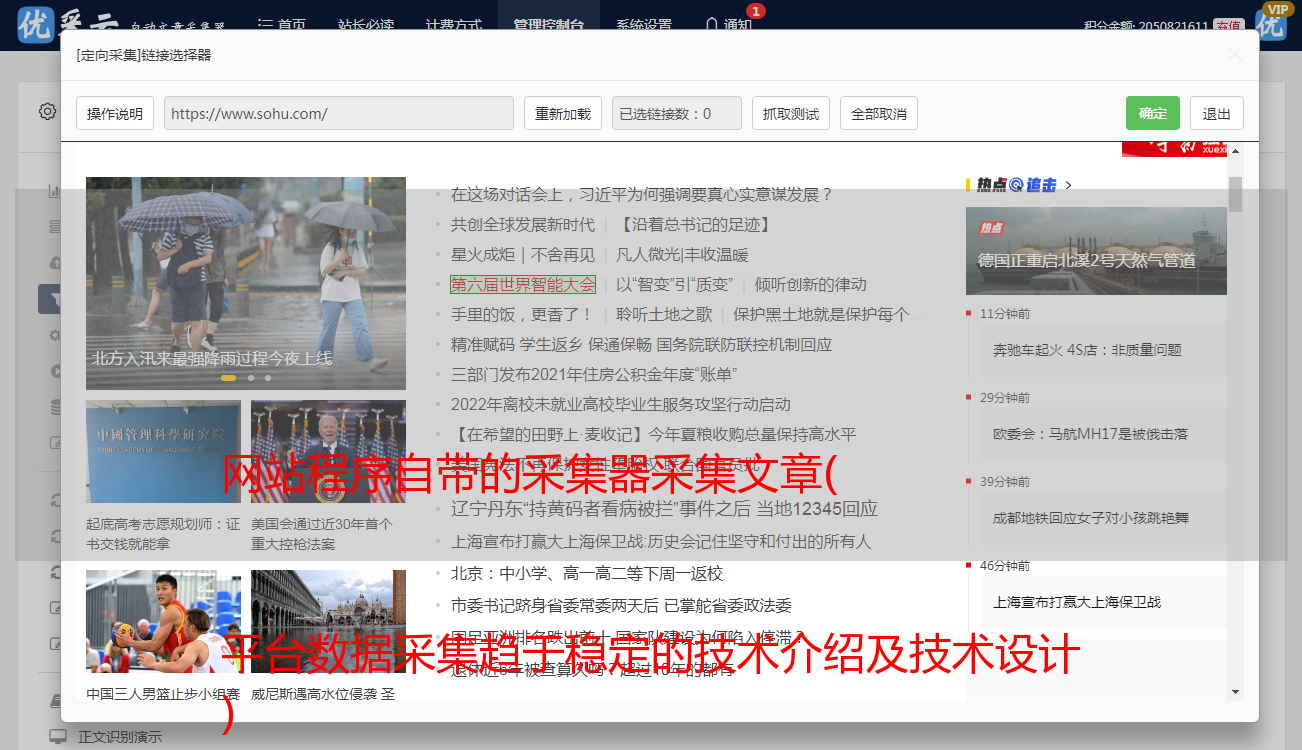Open 计费方式 in top navigation
Image resolution: width=1302 pixels, height=750 pixels.
[x=453, y=25]
